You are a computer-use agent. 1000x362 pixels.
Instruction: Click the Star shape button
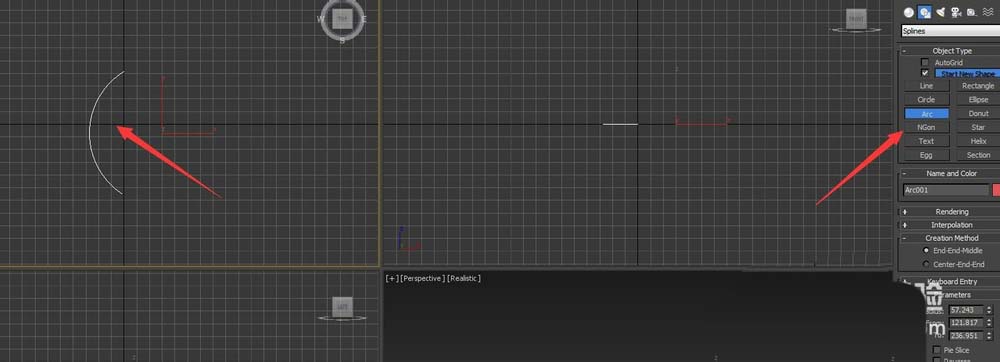tap(977, 127)
